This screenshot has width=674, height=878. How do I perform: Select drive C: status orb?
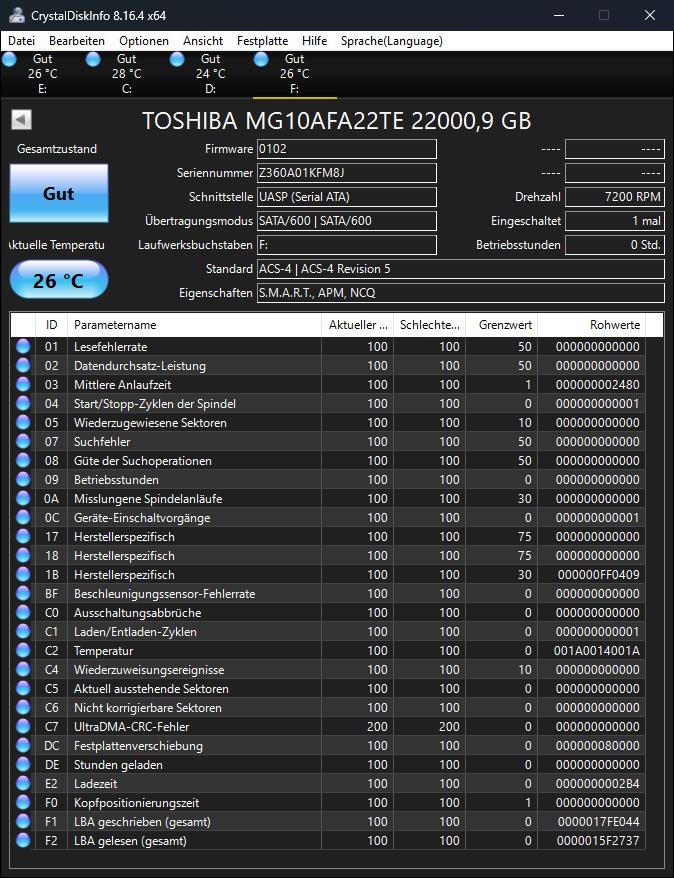pyautogui.click(x=93, y=60)
